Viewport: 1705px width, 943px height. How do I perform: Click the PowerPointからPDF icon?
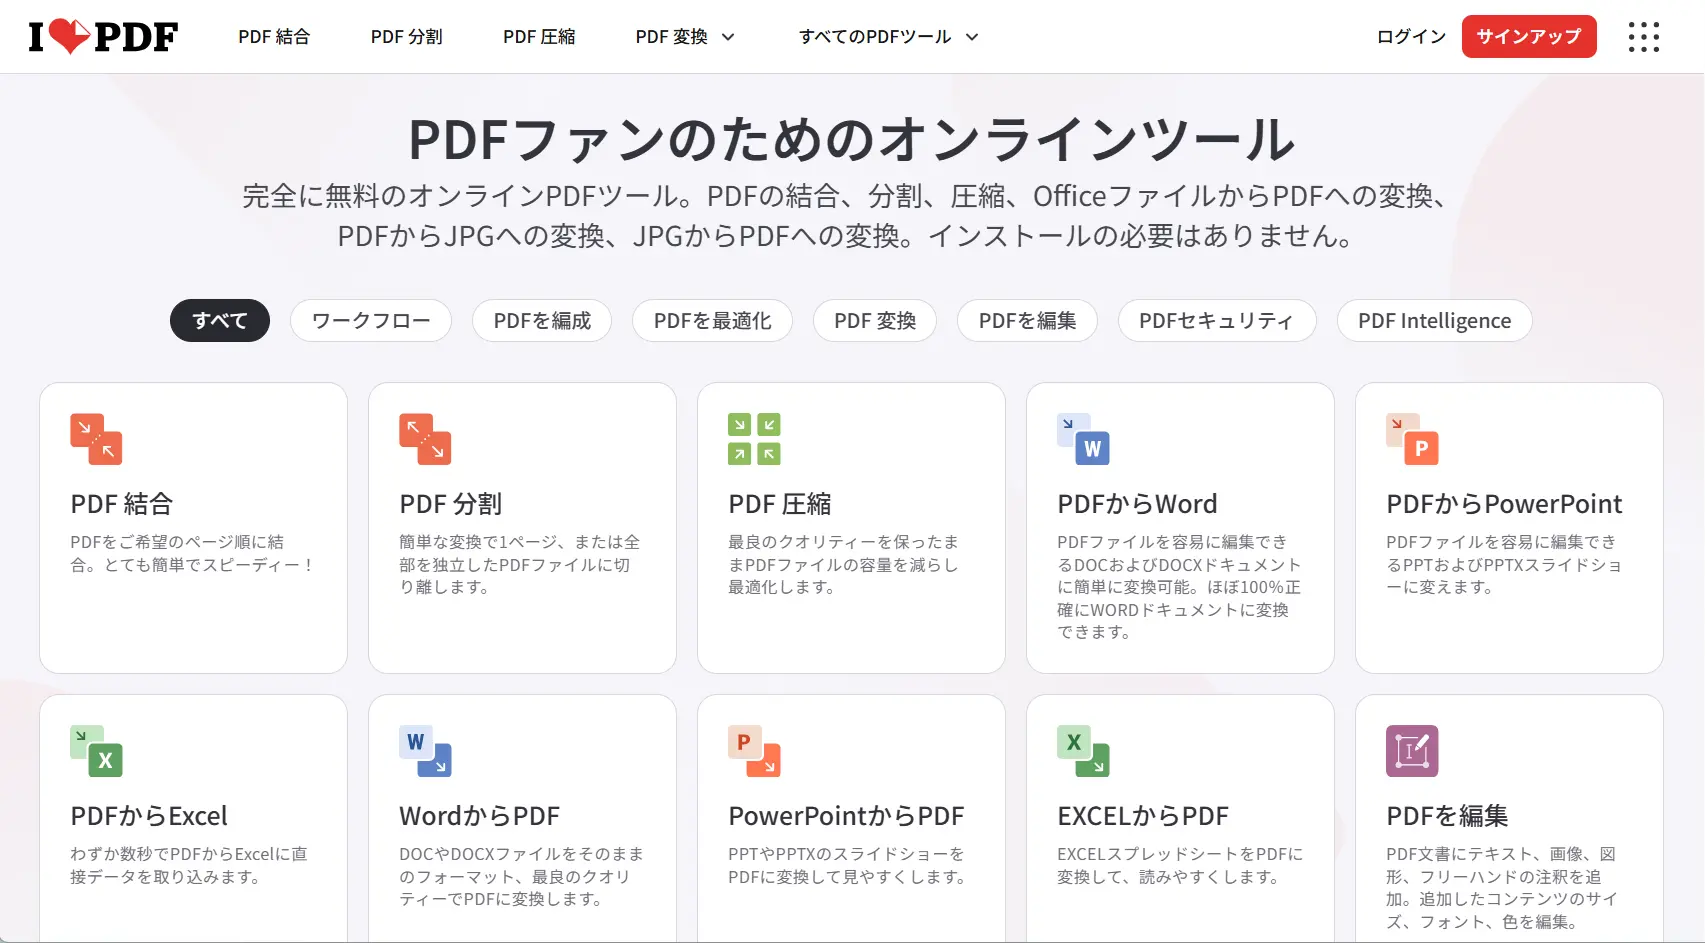click(x=754, y=751)
